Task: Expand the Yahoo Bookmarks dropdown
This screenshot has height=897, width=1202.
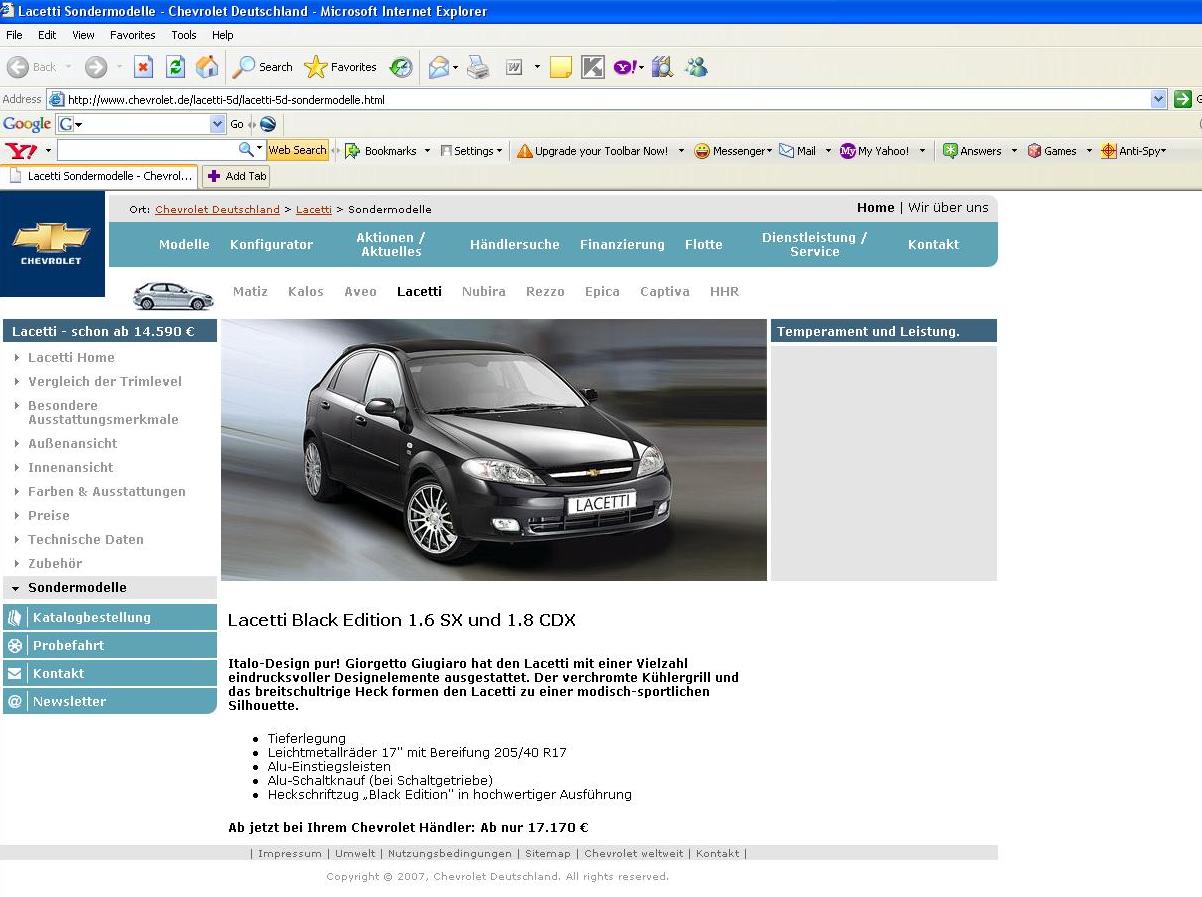Action: (427, 151)
